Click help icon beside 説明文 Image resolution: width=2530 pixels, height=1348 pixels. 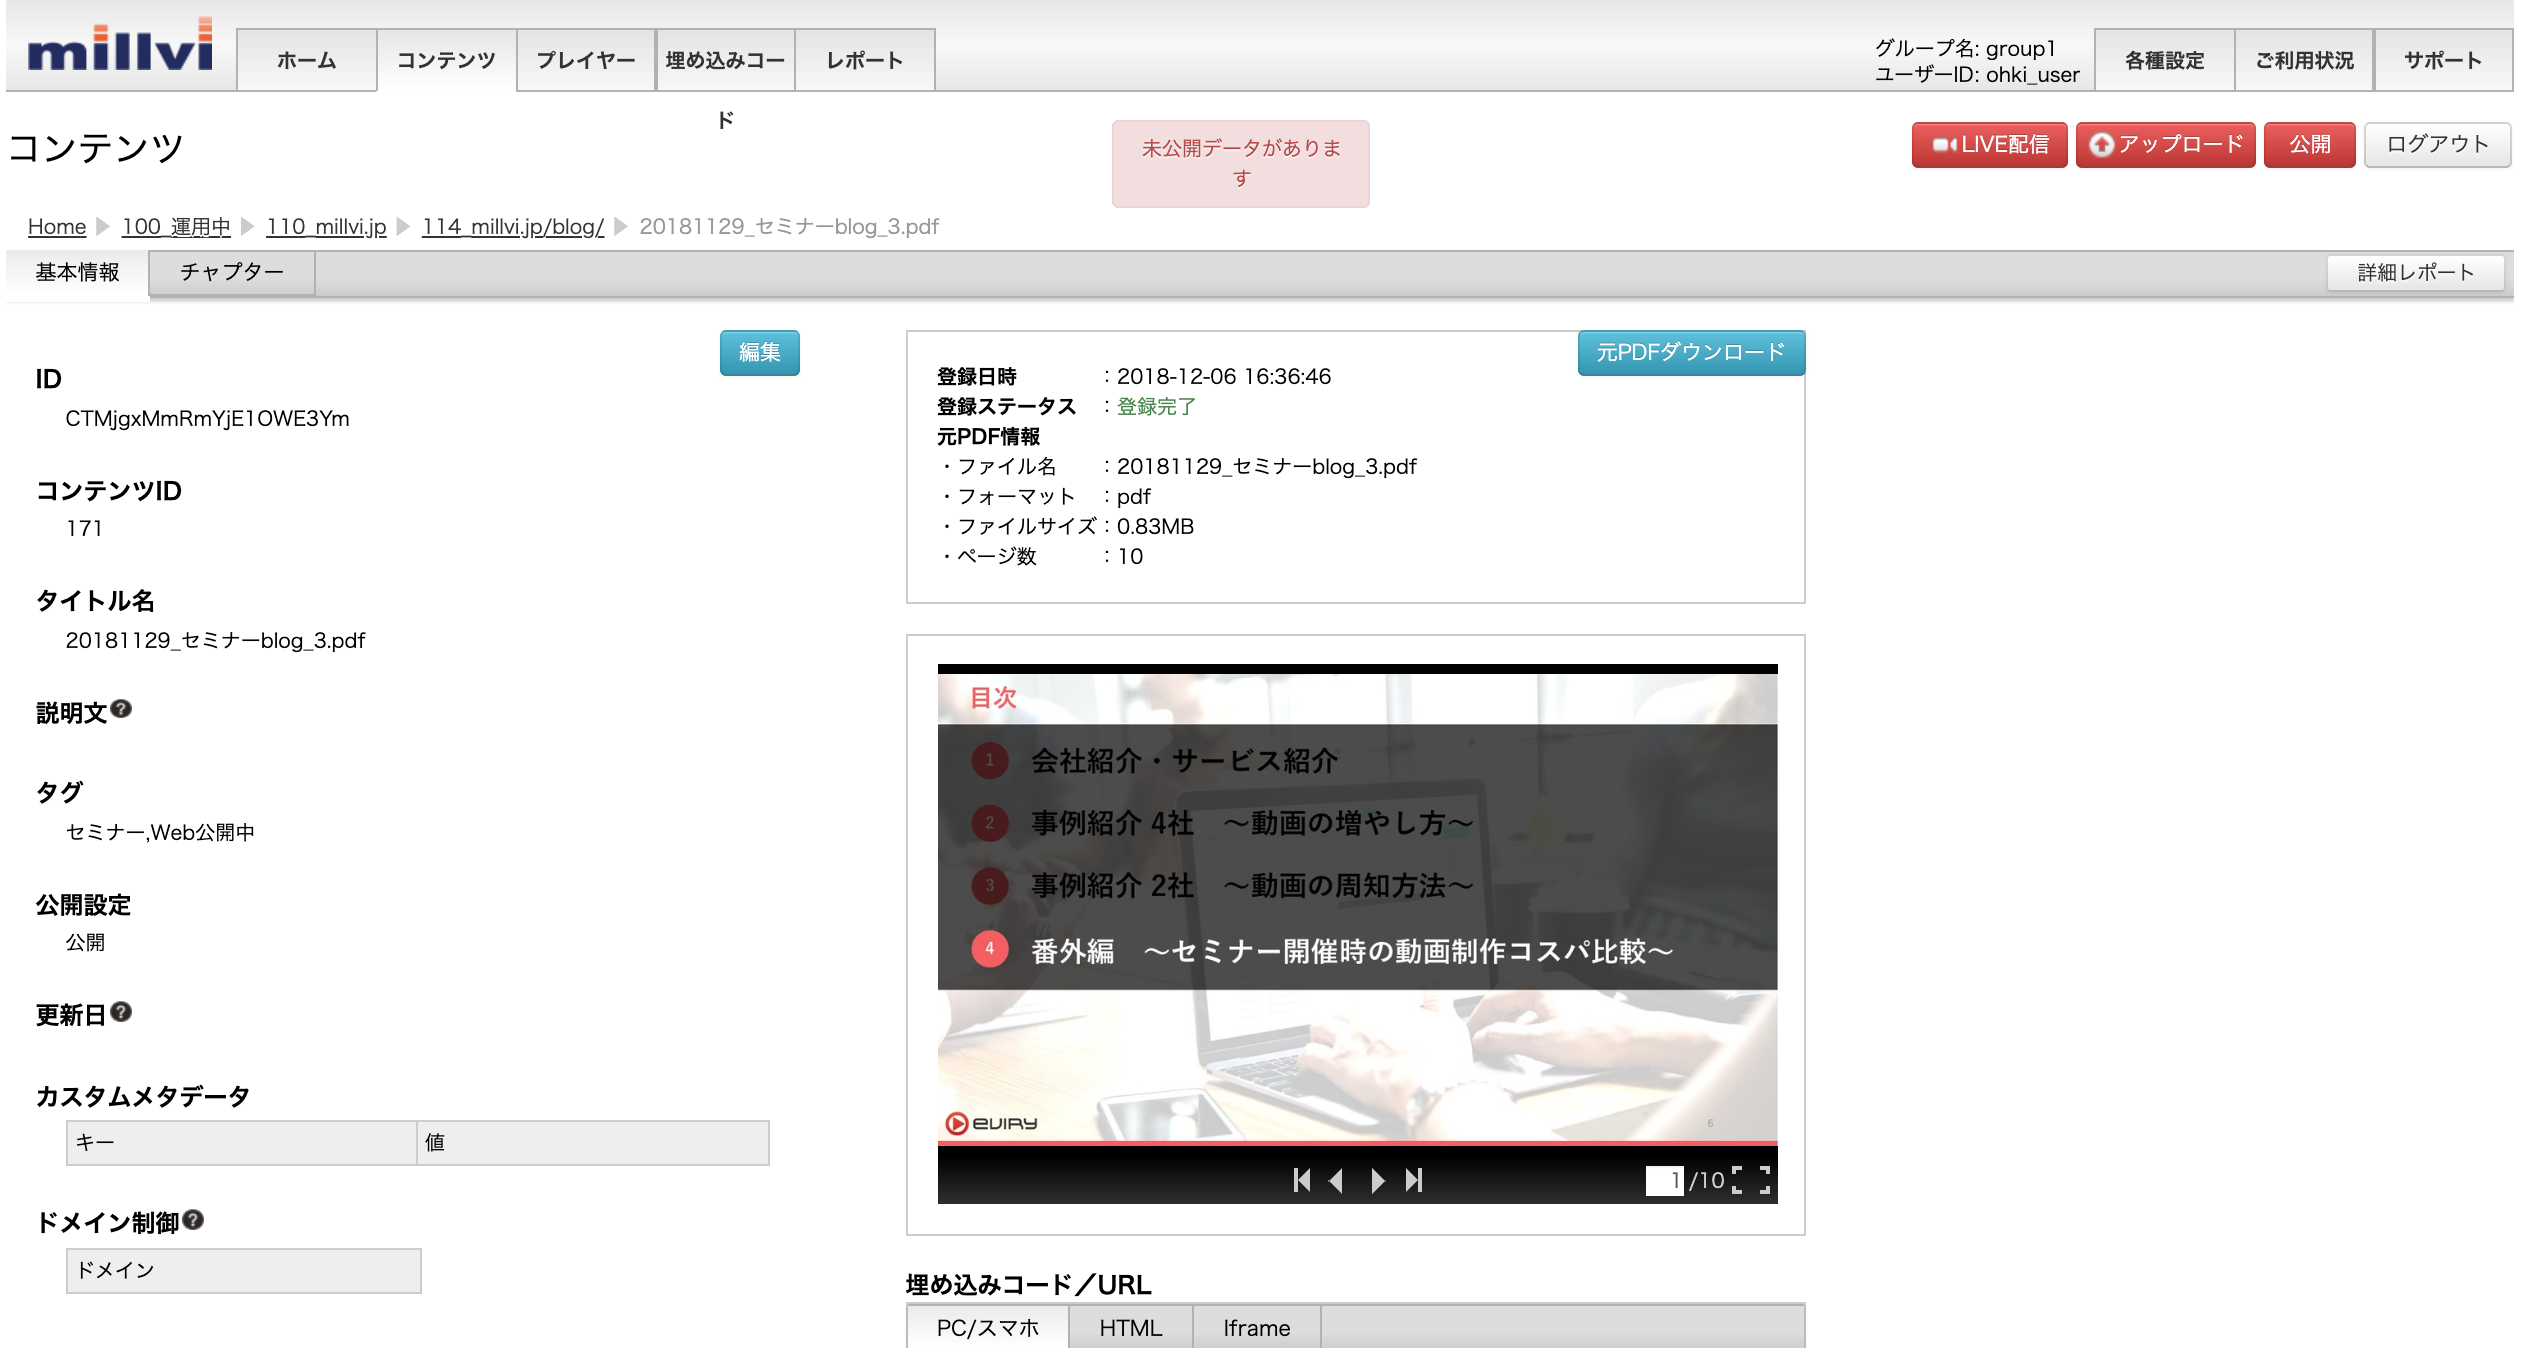click(x=121, y=709)
